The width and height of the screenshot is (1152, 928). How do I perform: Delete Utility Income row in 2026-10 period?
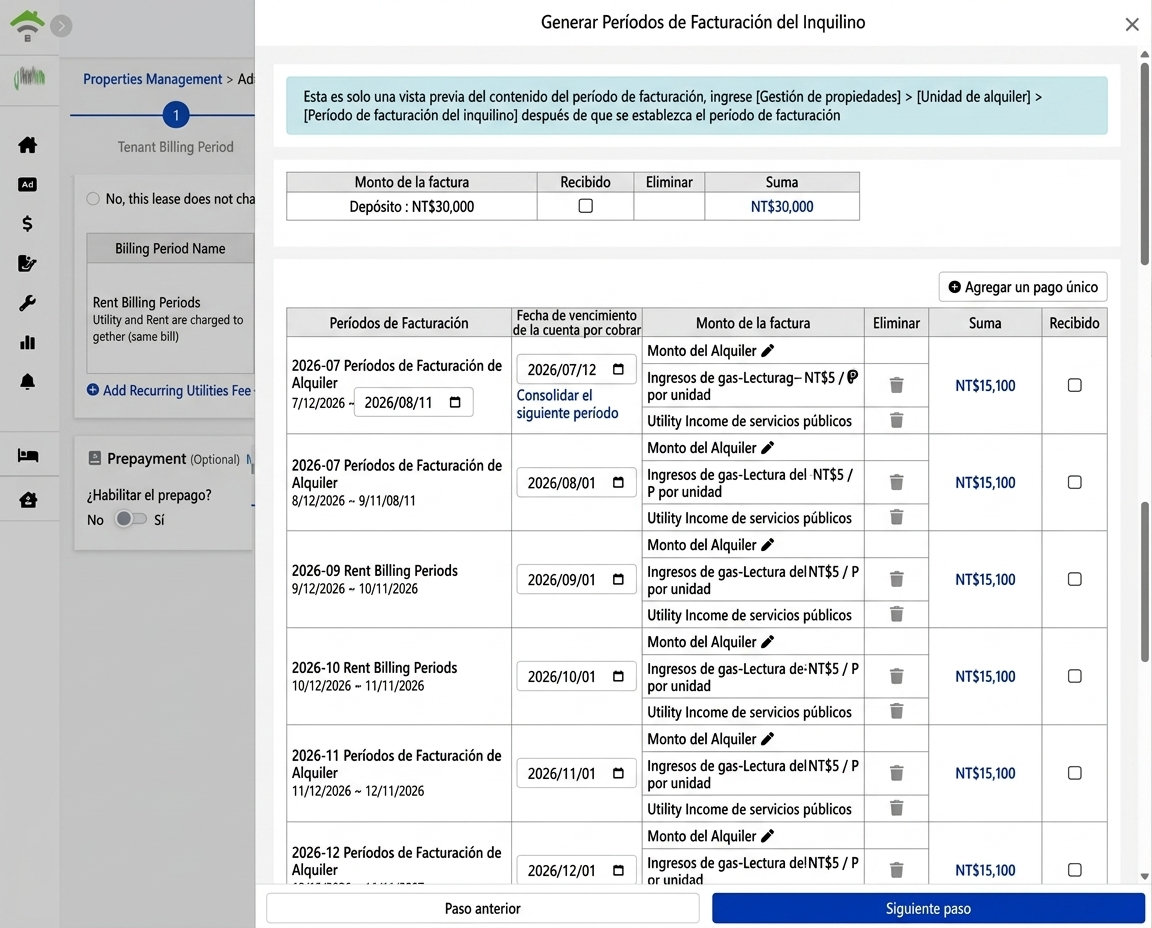point(896,711)
